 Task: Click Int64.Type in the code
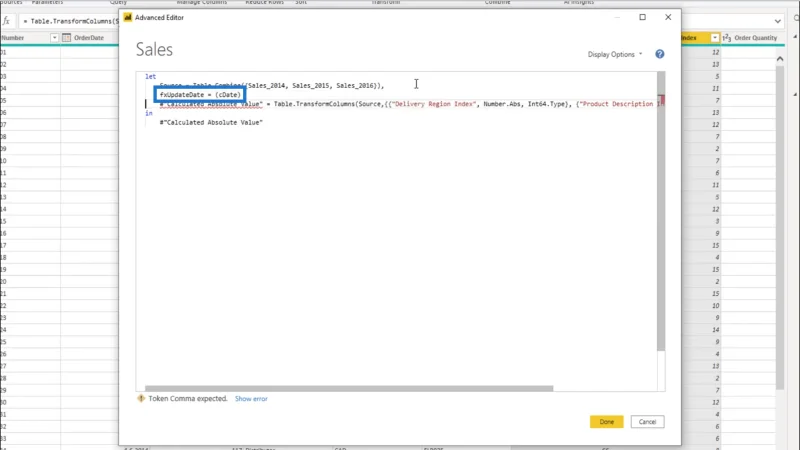546,104
